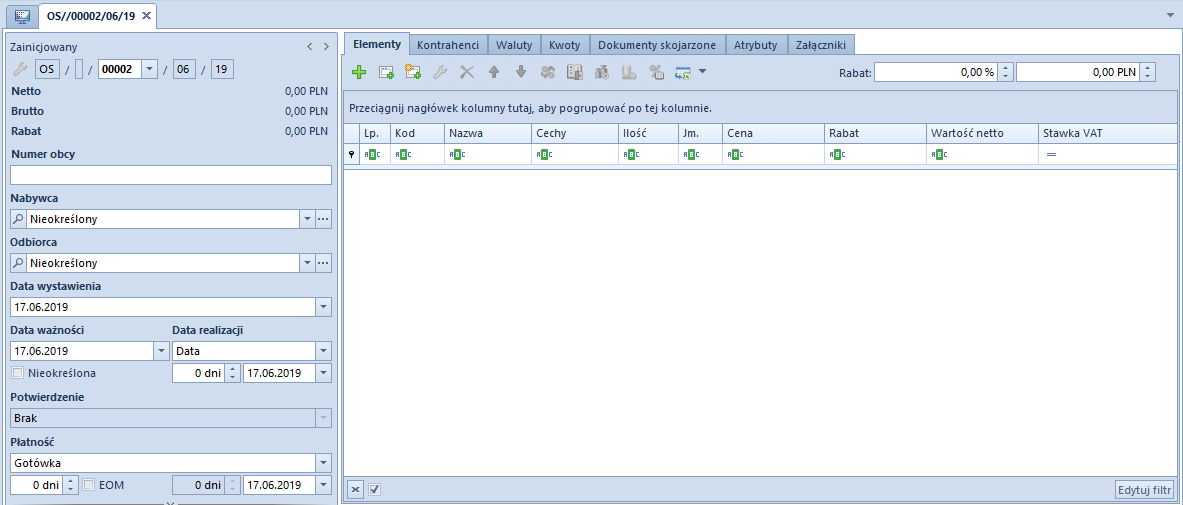Click the Stawka VAT filter equals cell
The width and height of the screenshot is (1183, 505).
pos(1107,154)
